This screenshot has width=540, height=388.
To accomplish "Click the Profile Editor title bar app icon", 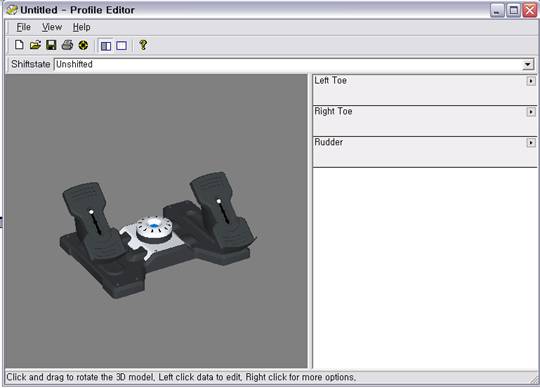I will click(x=11, y=10).
